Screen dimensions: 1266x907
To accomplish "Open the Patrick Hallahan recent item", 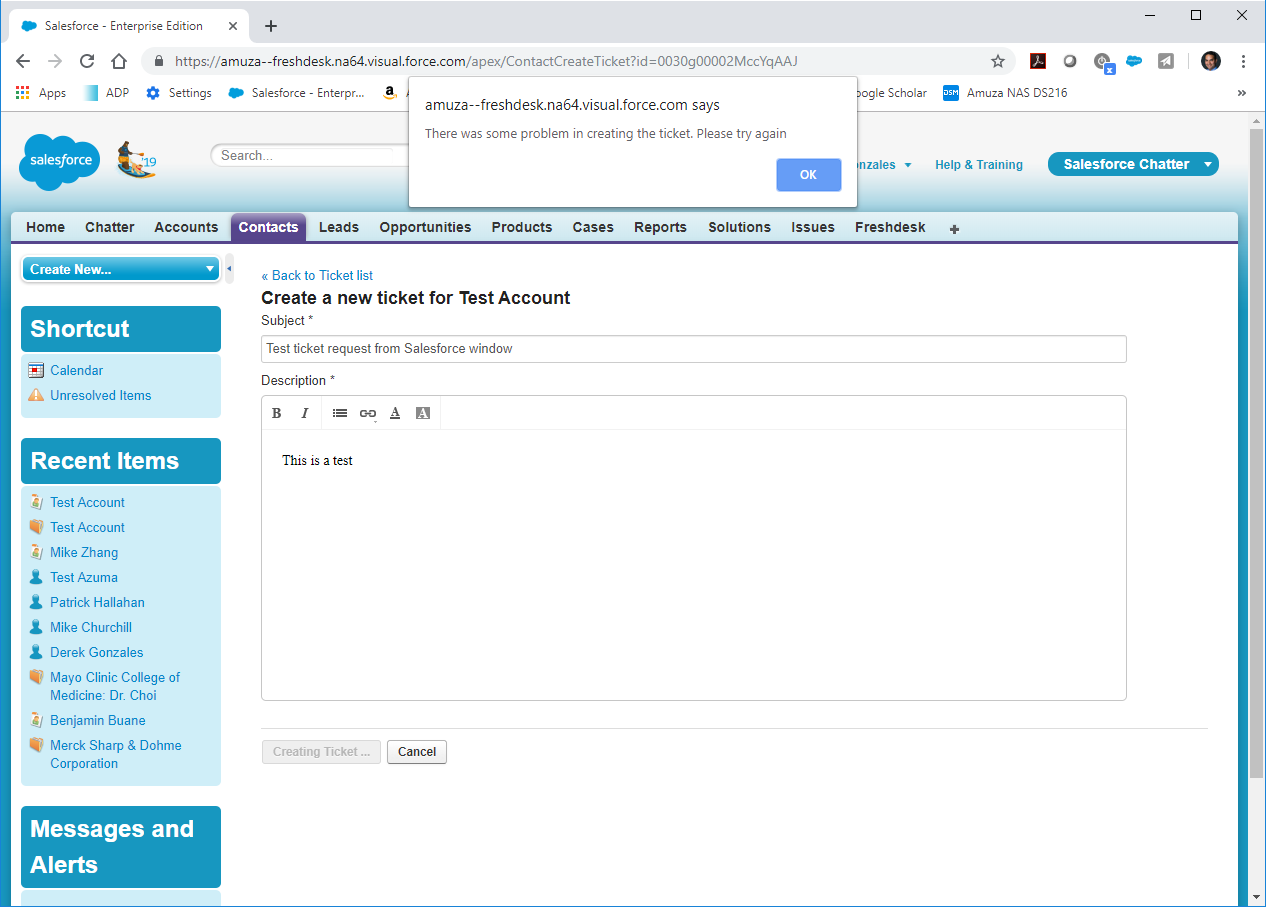I will click(97, 602).
